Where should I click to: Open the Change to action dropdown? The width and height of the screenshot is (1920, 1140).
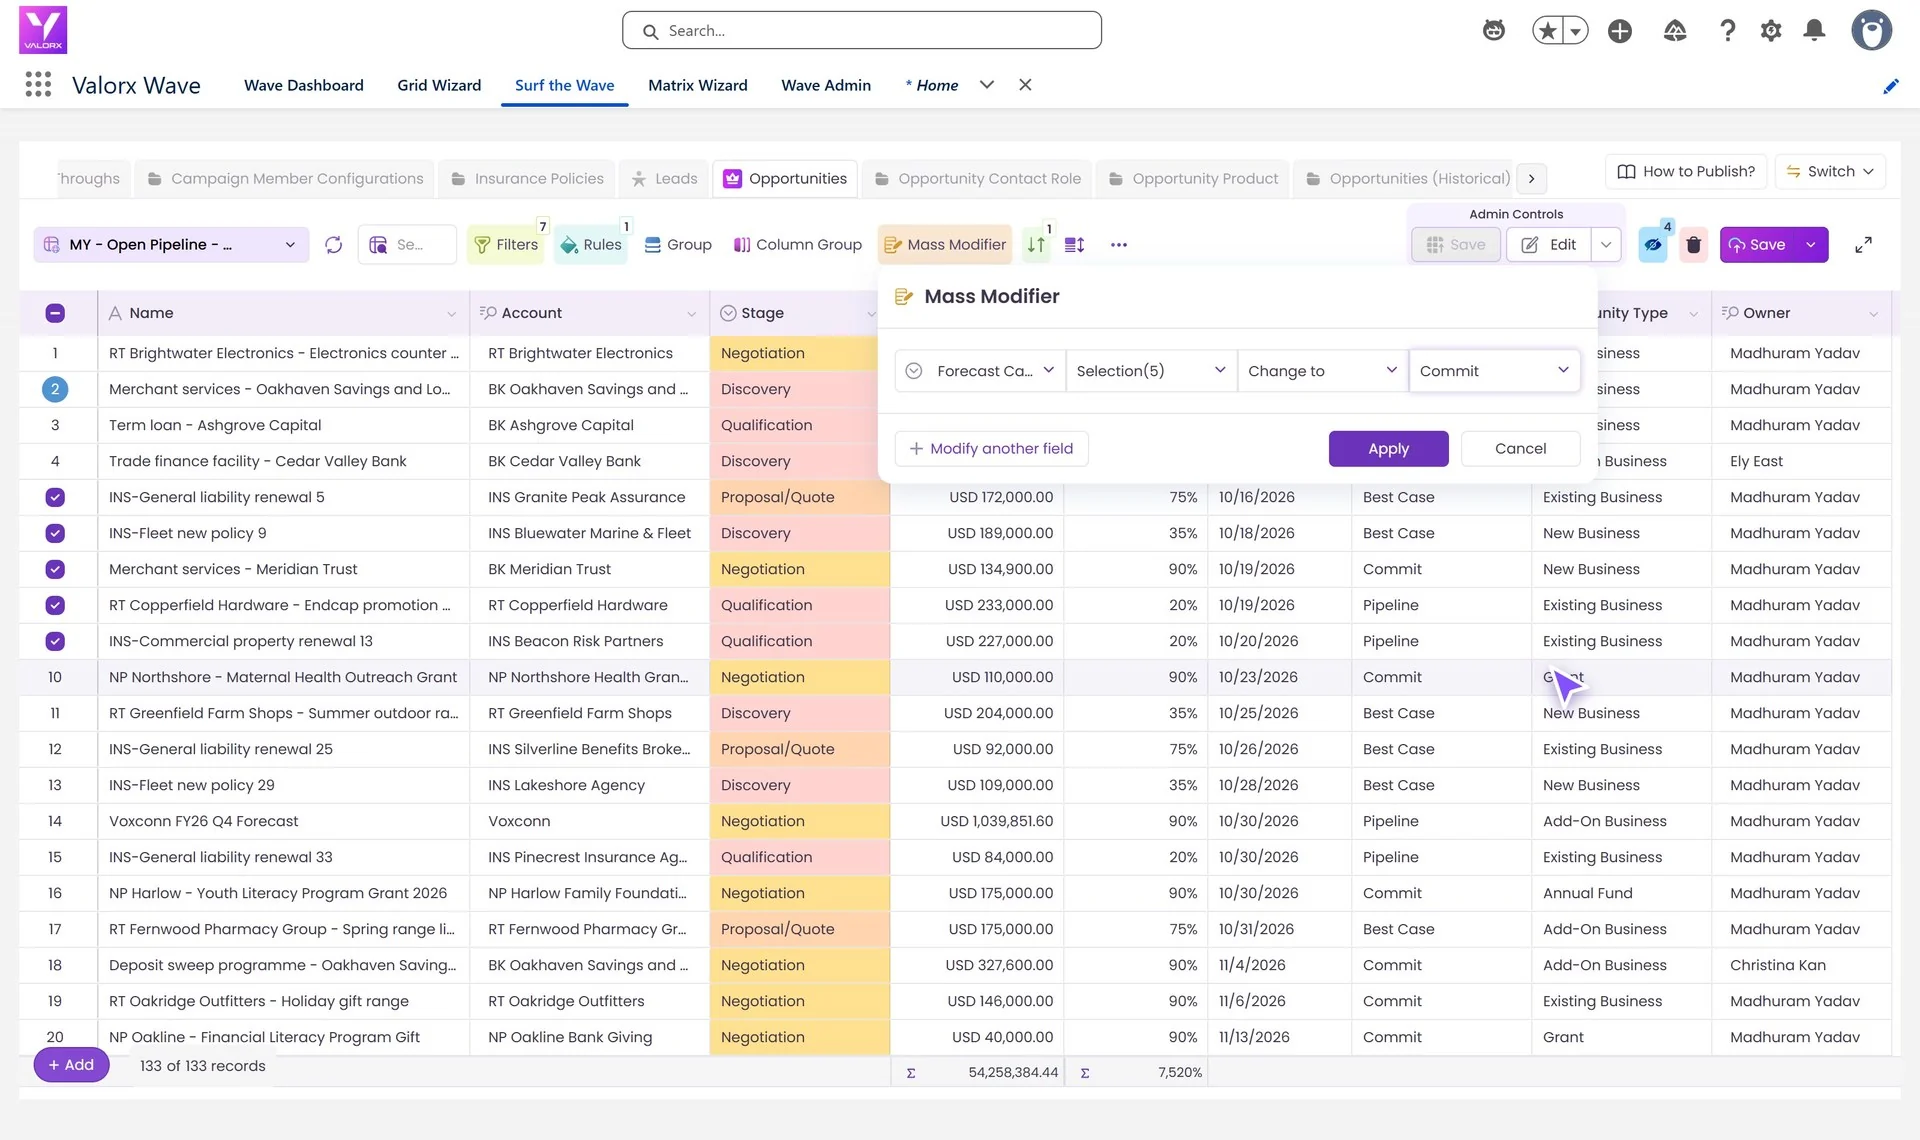pyautogui.click(x=1323, y=371)
